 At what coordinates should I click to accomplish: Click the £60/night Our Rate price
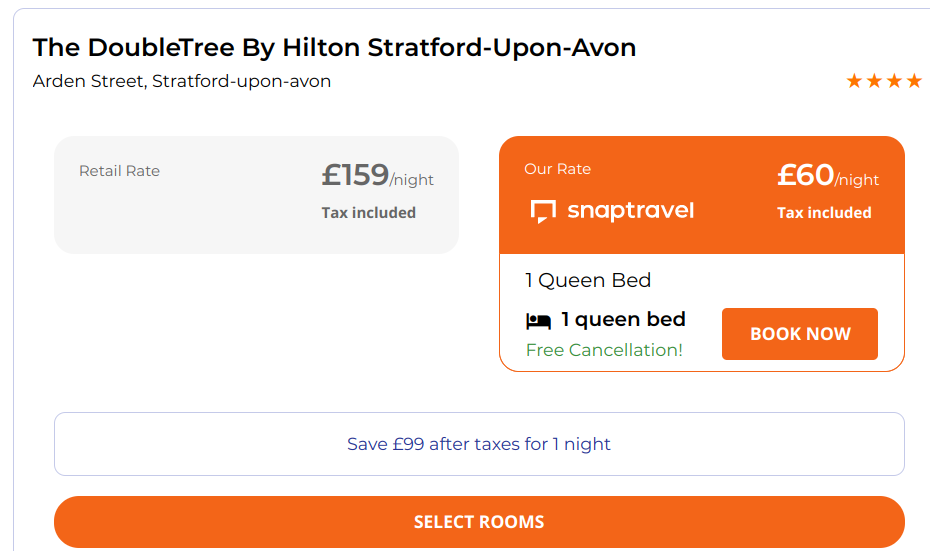pos(827,176)
